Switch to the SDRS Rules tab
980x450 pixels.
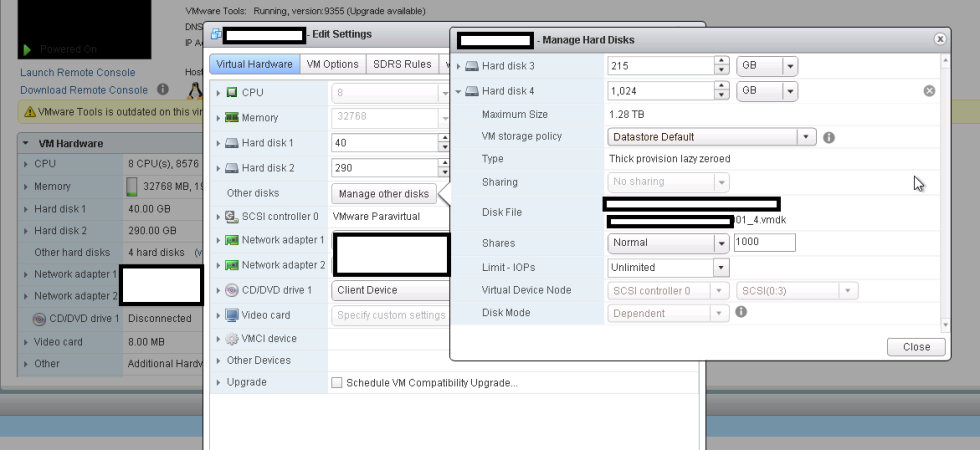point(402,64)
